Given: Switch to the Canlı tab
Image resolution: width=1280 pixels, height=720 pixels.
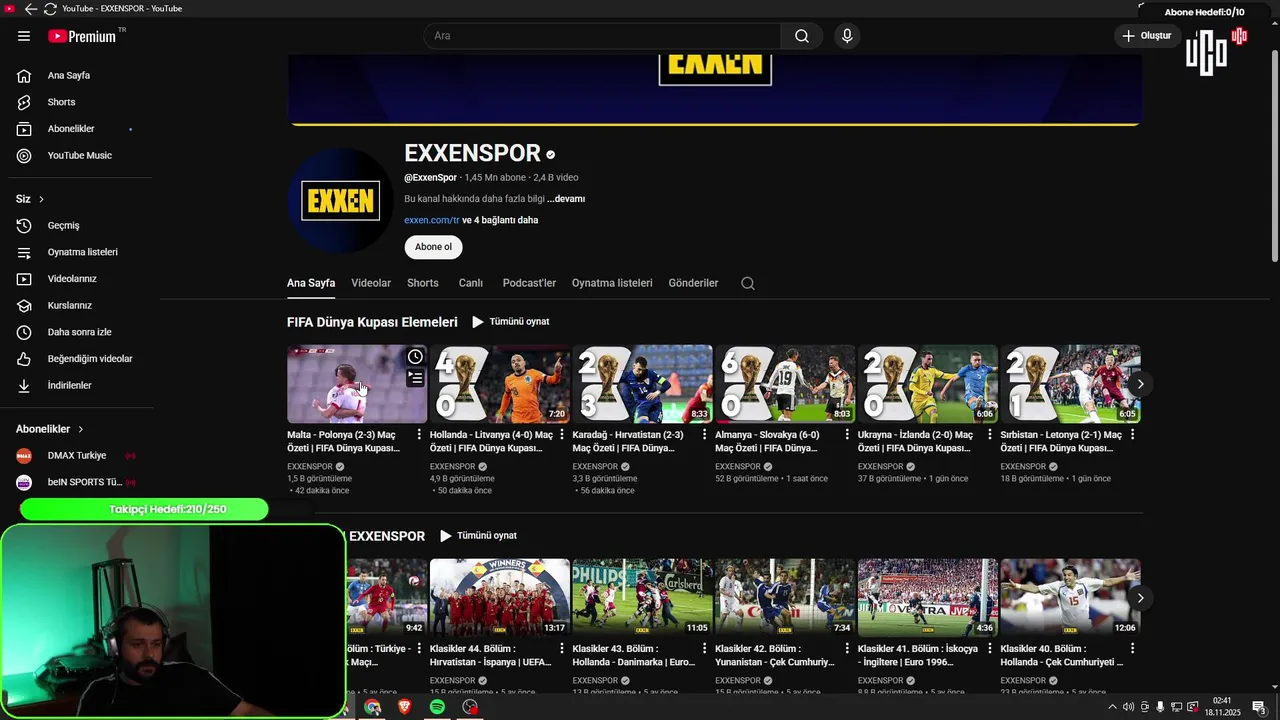Looking at the screenshot, I should coord(471,283).
